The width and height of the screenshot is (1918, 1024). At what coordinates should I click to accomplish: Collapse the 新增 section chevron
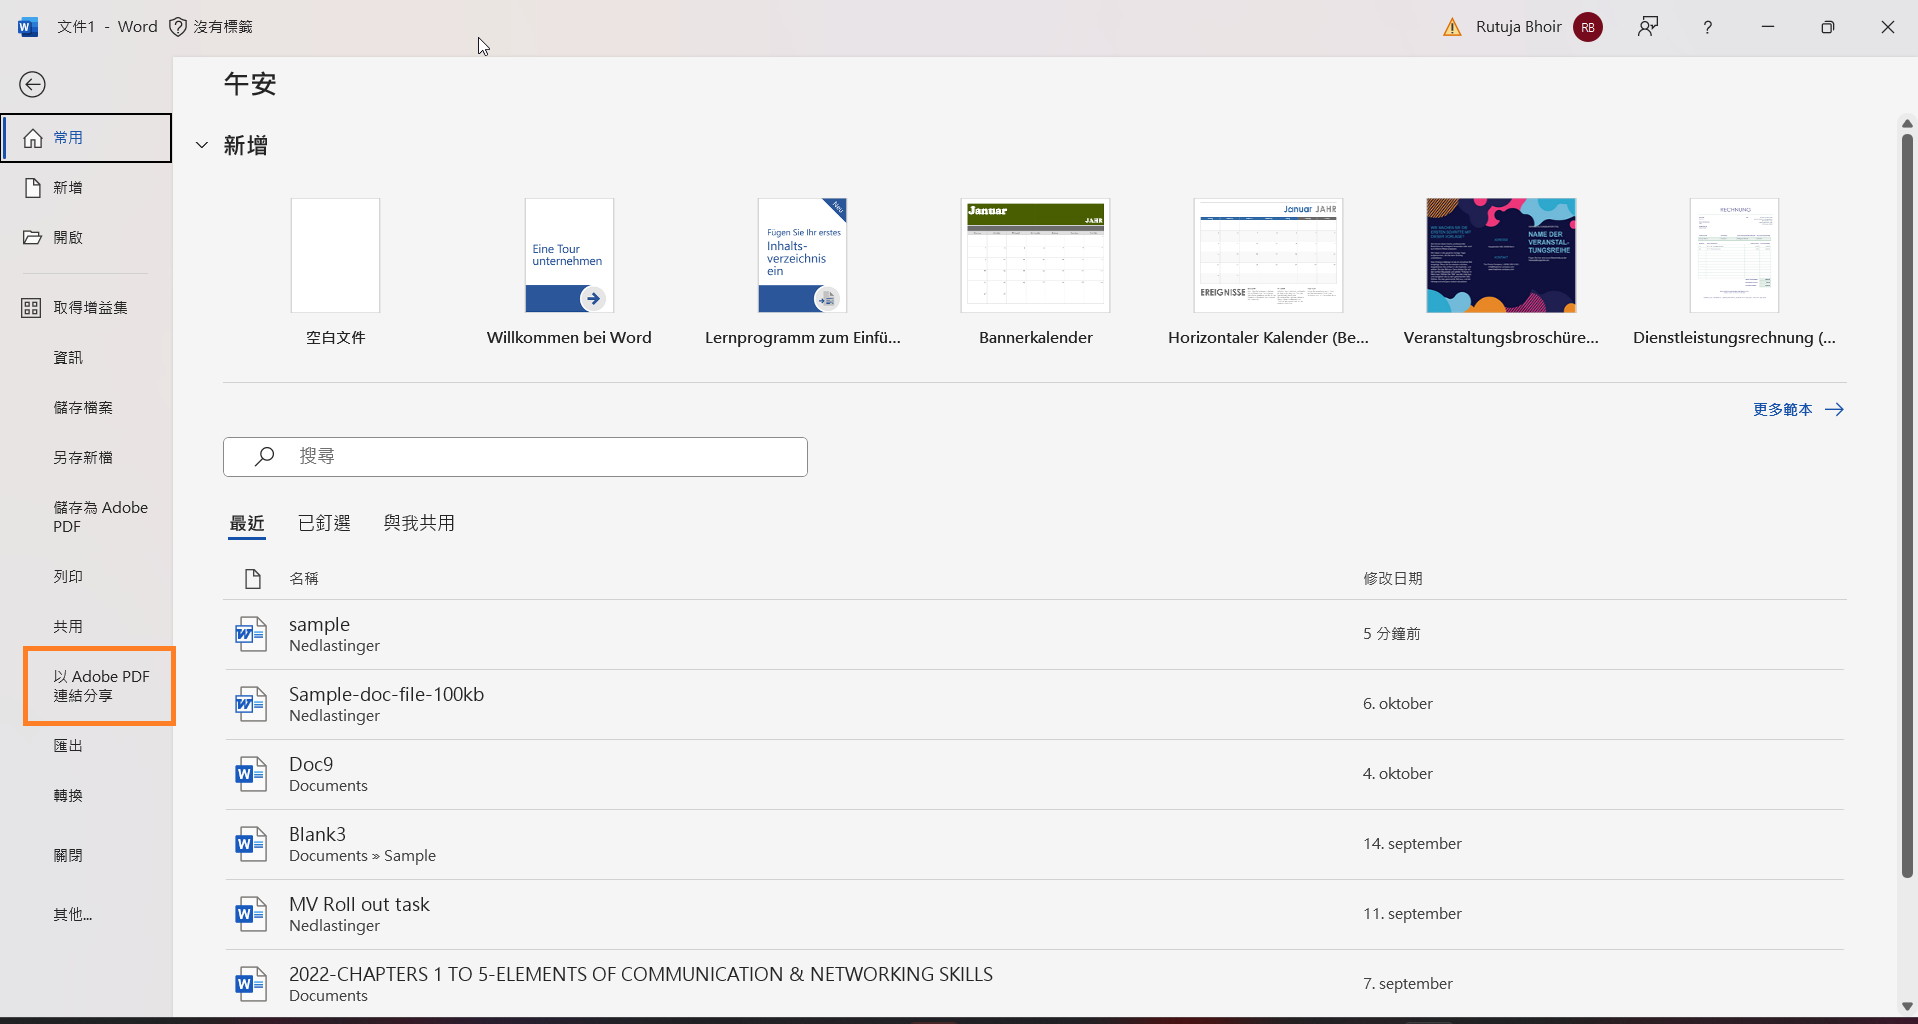pyautogui.click(x=202, y=146)
